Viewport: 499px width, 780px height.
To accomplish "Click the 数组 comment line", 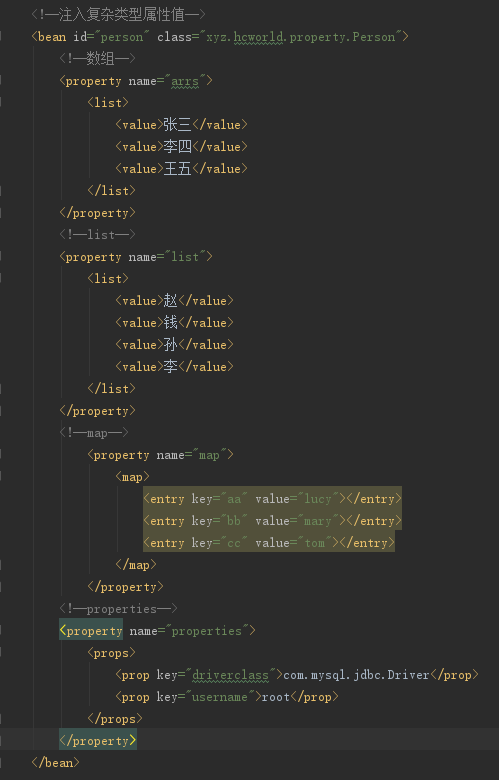I will 97,59.
